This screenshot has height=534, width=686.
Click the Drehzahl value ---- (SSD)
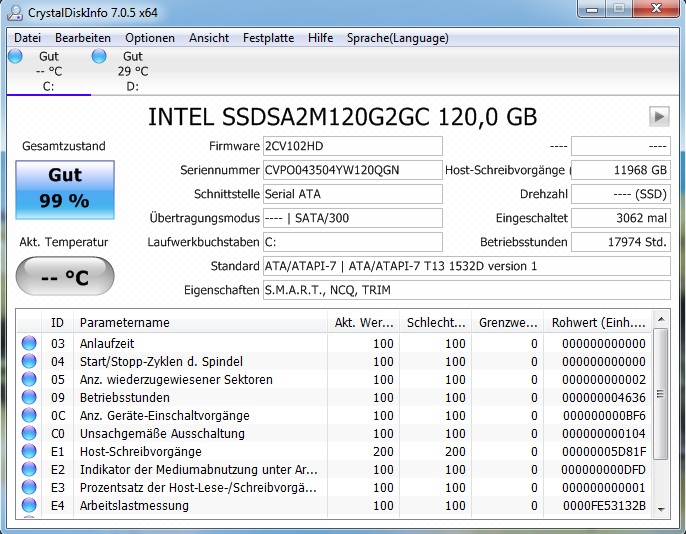(621, 194)
